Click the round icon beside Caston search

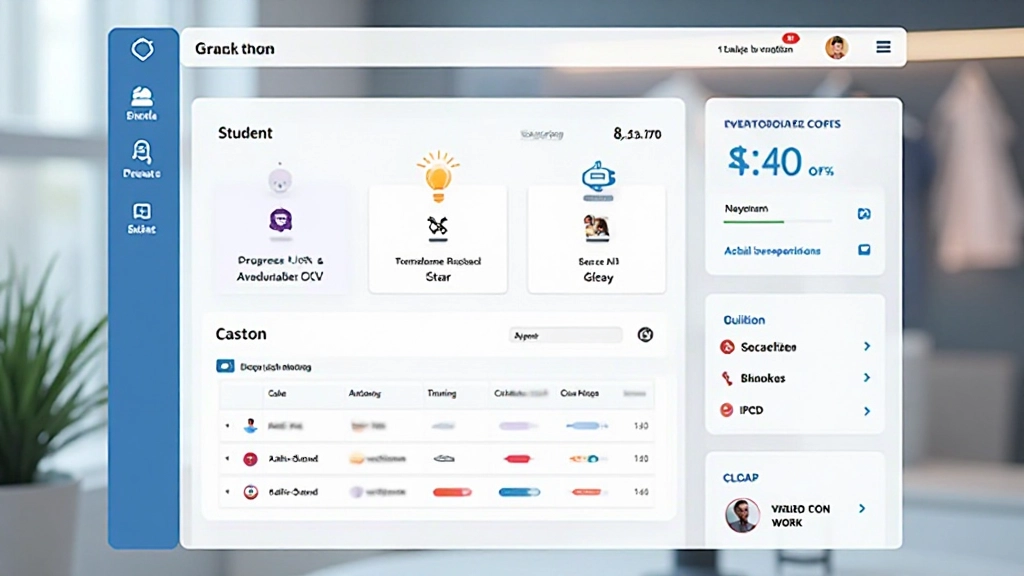point(645,335)
